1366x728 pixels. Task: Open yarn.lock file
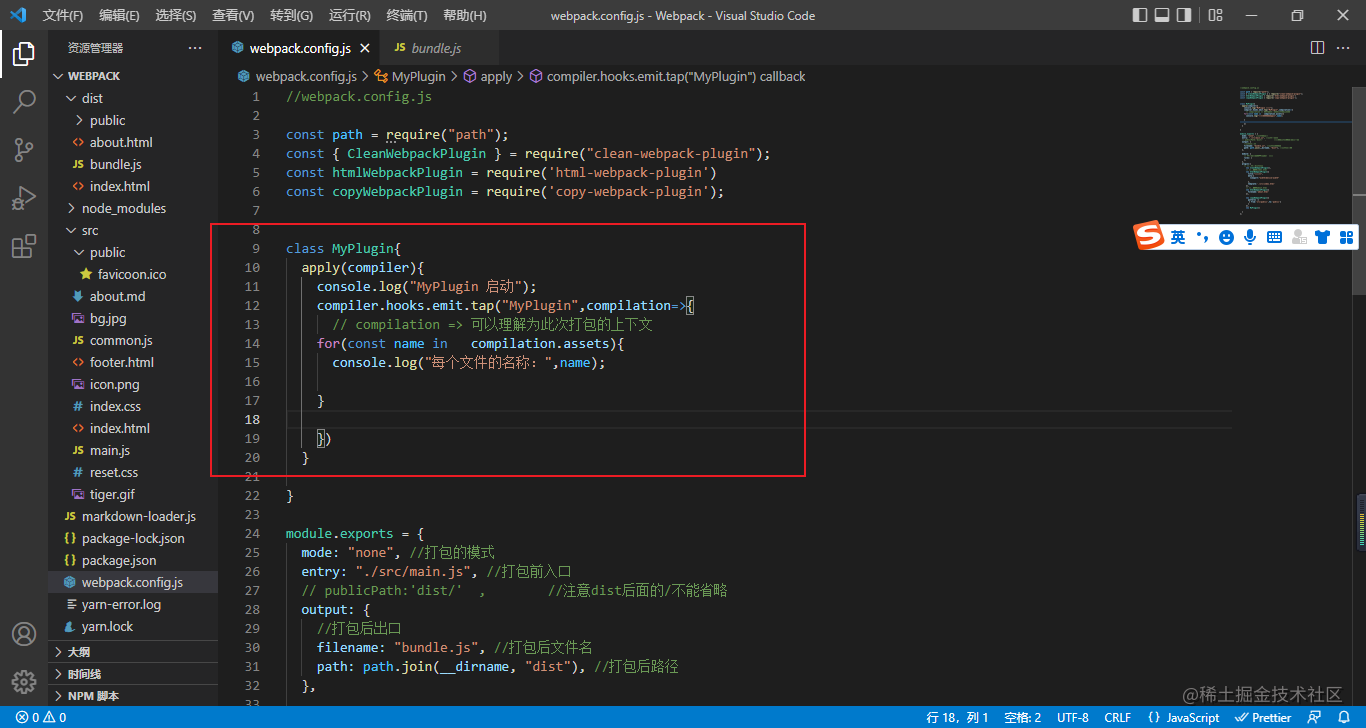[133, 626]
